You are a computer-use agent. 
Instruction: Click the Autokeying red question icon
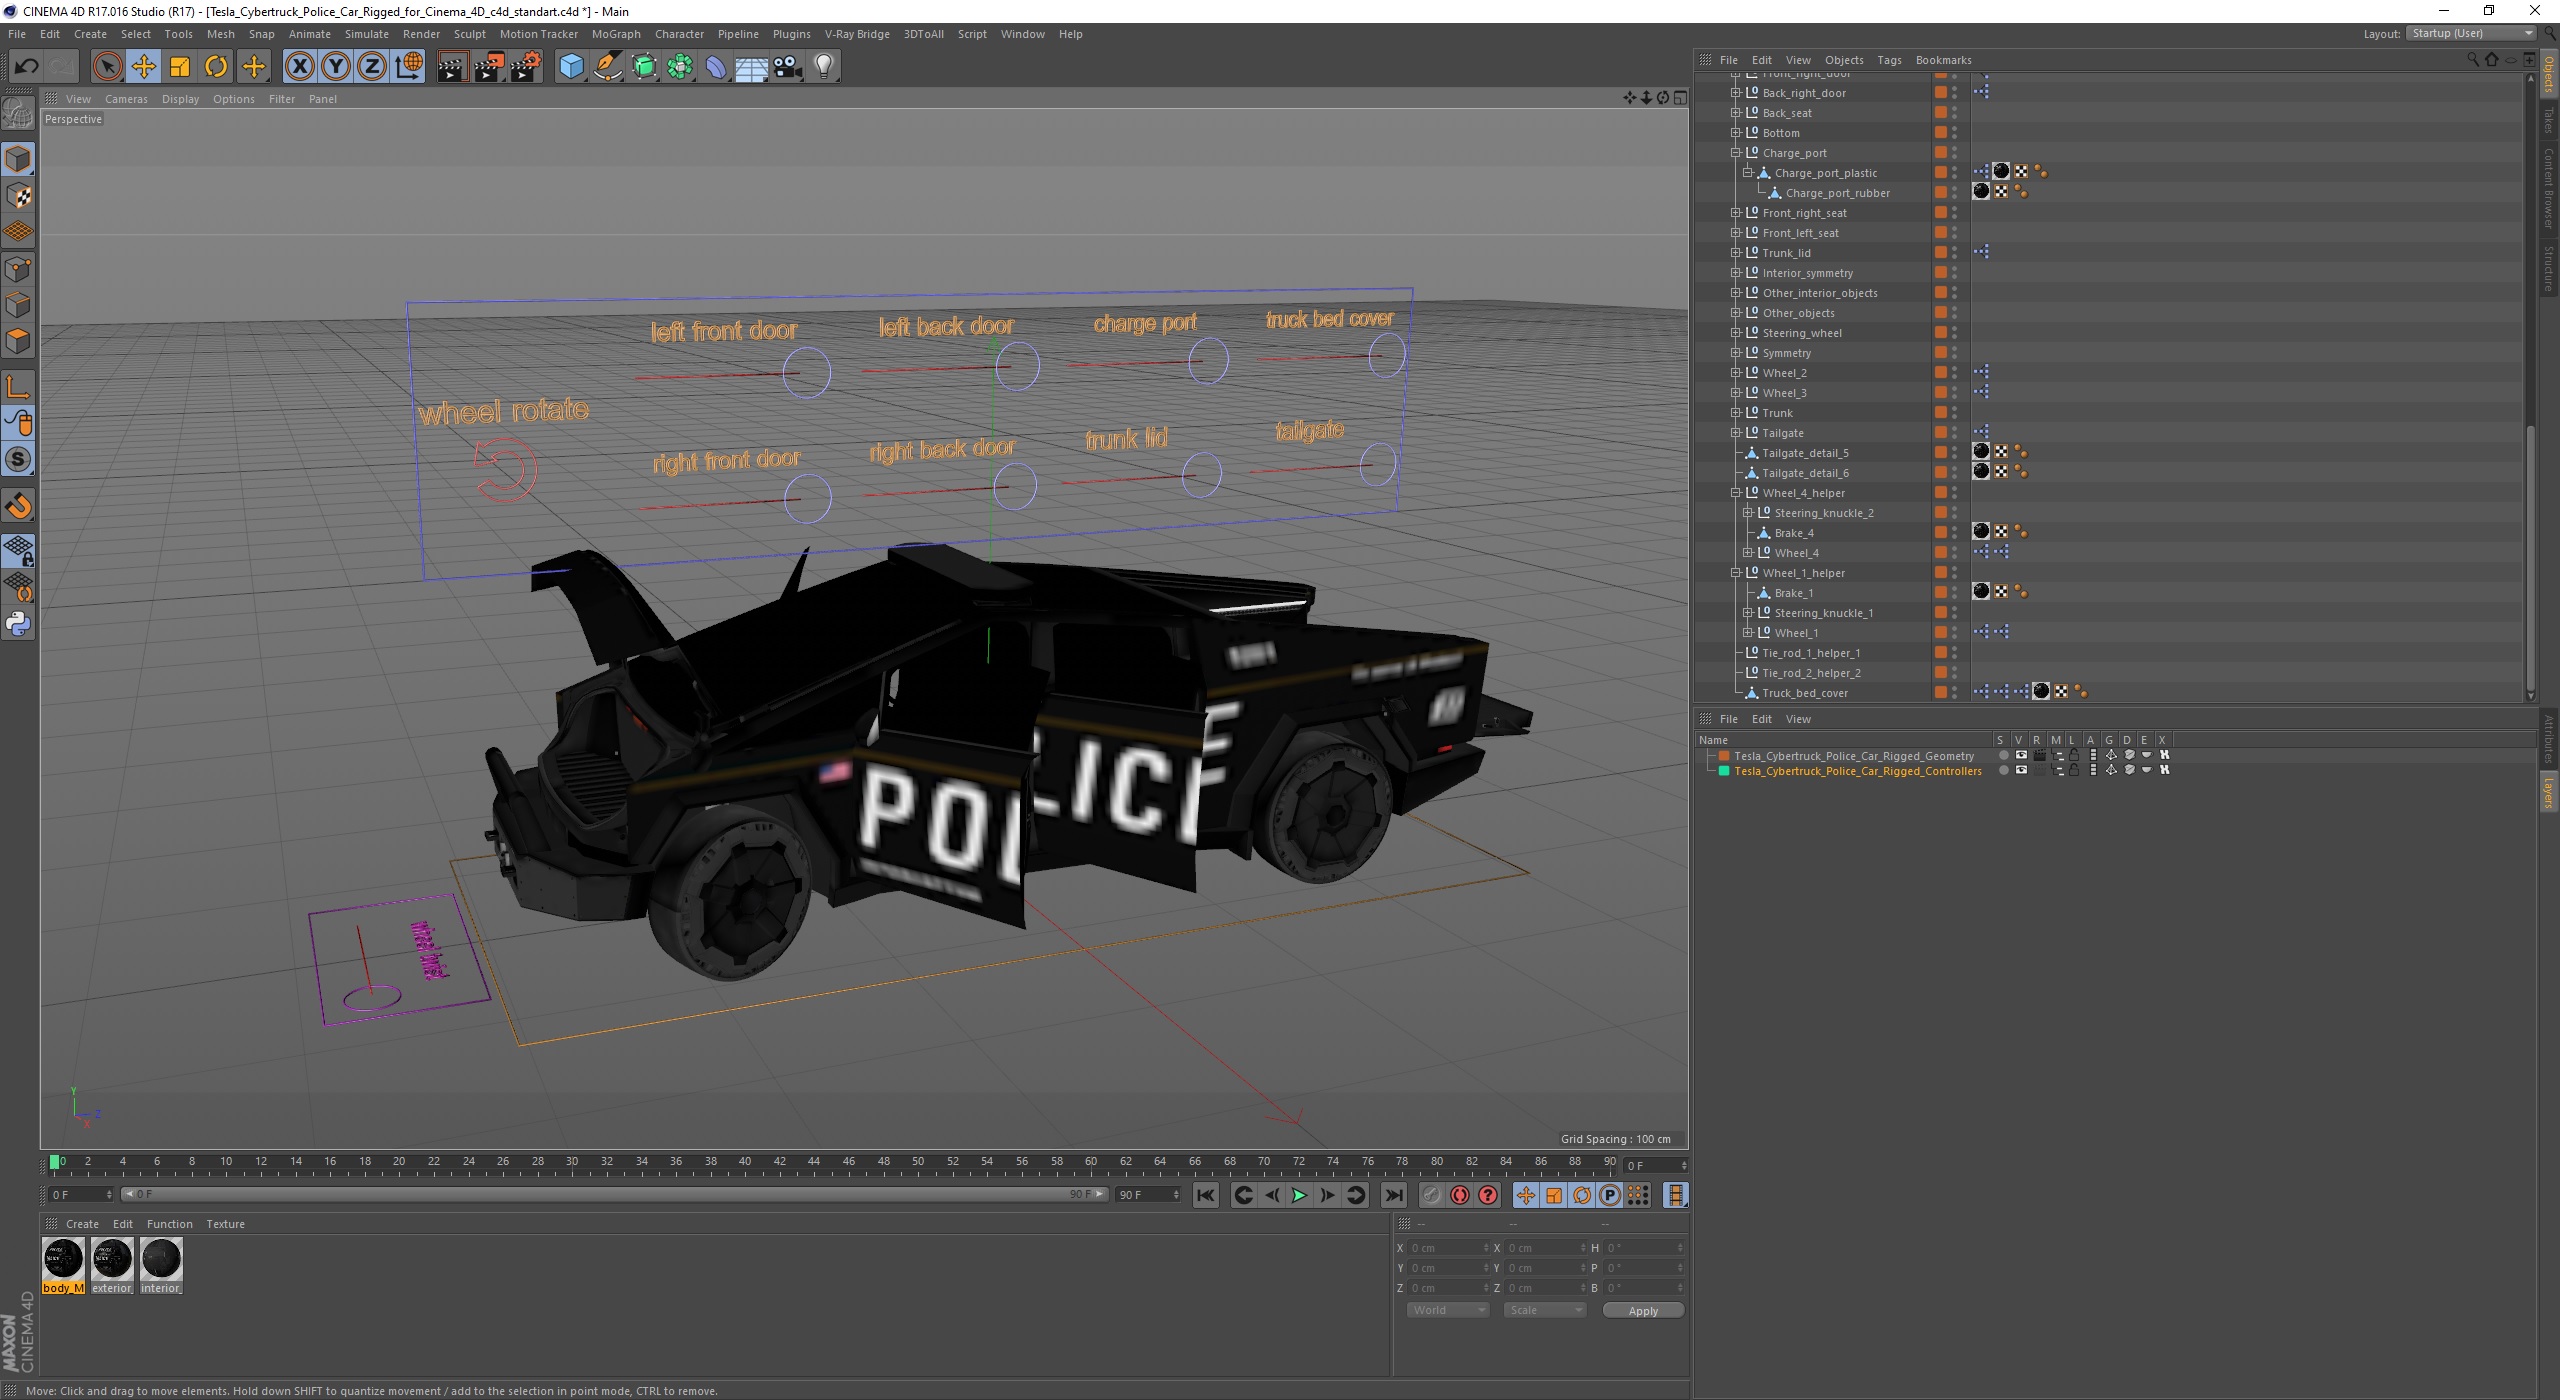[x=1488, y=1195]
